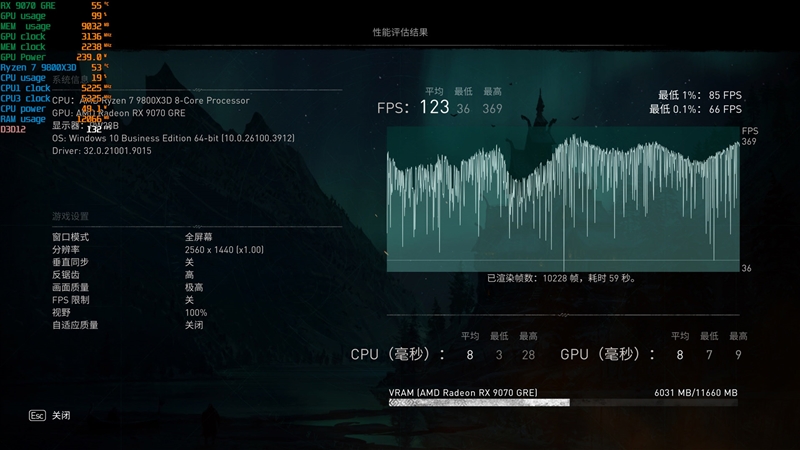Click the RX 9070 GRE overlay temperature
Viewport: 800px width, 450px height.
[x=96, y=5]
